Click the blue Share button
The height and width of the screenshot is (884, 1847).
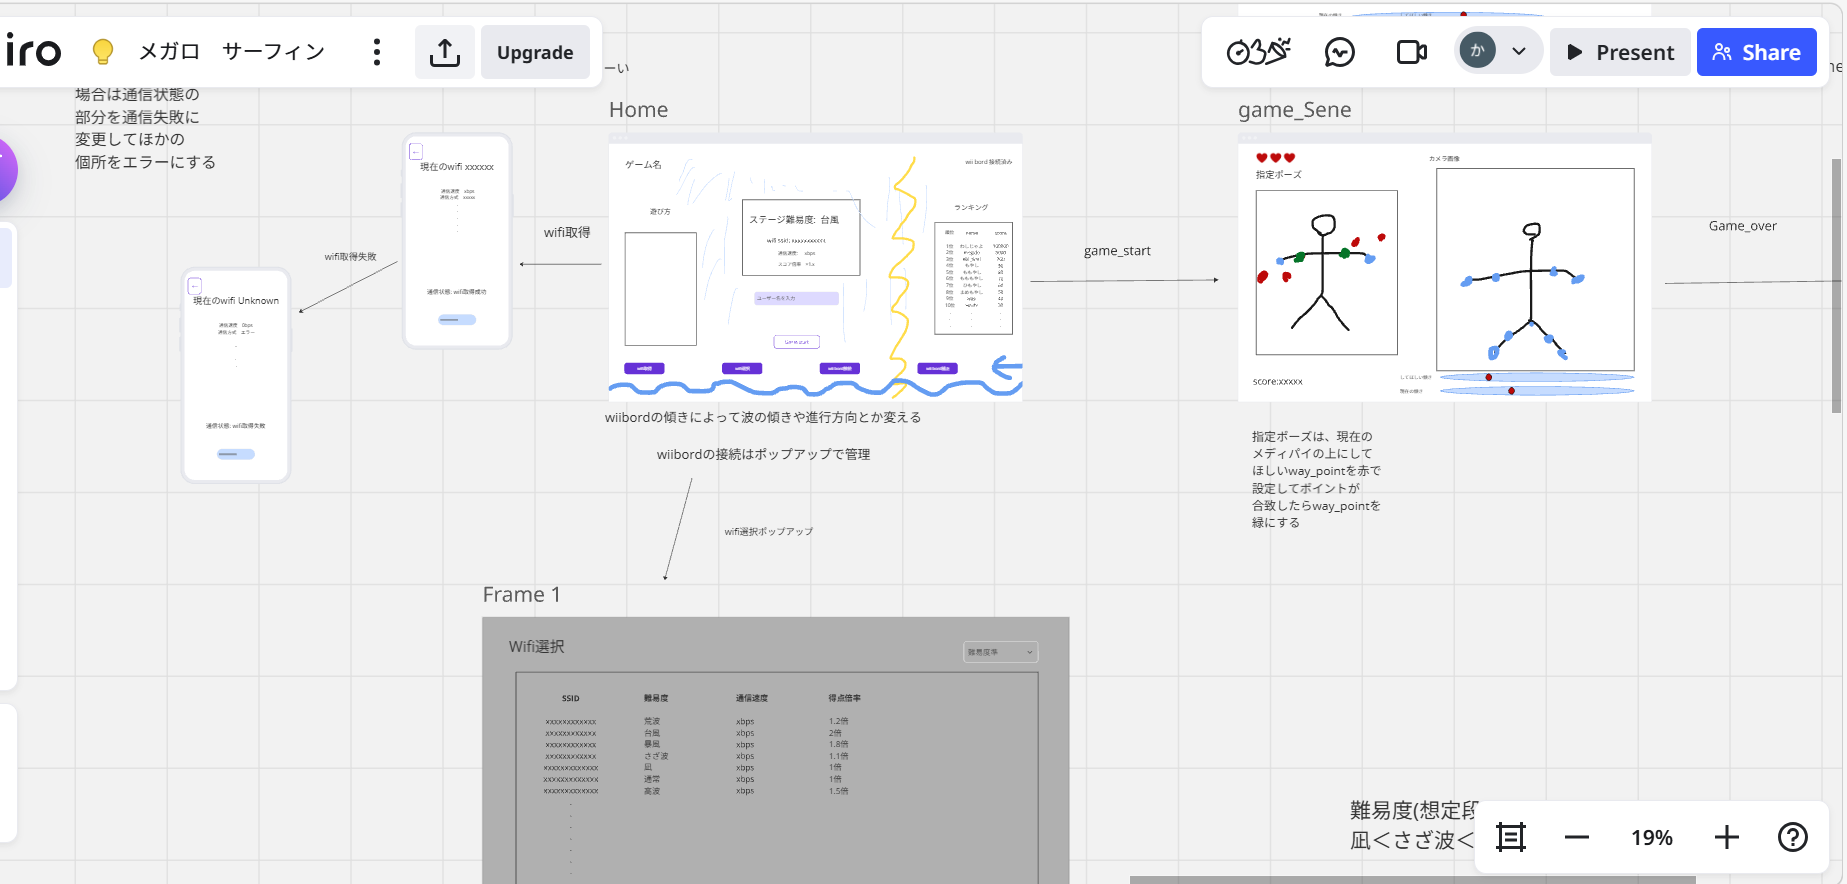tap(1756, 52)
